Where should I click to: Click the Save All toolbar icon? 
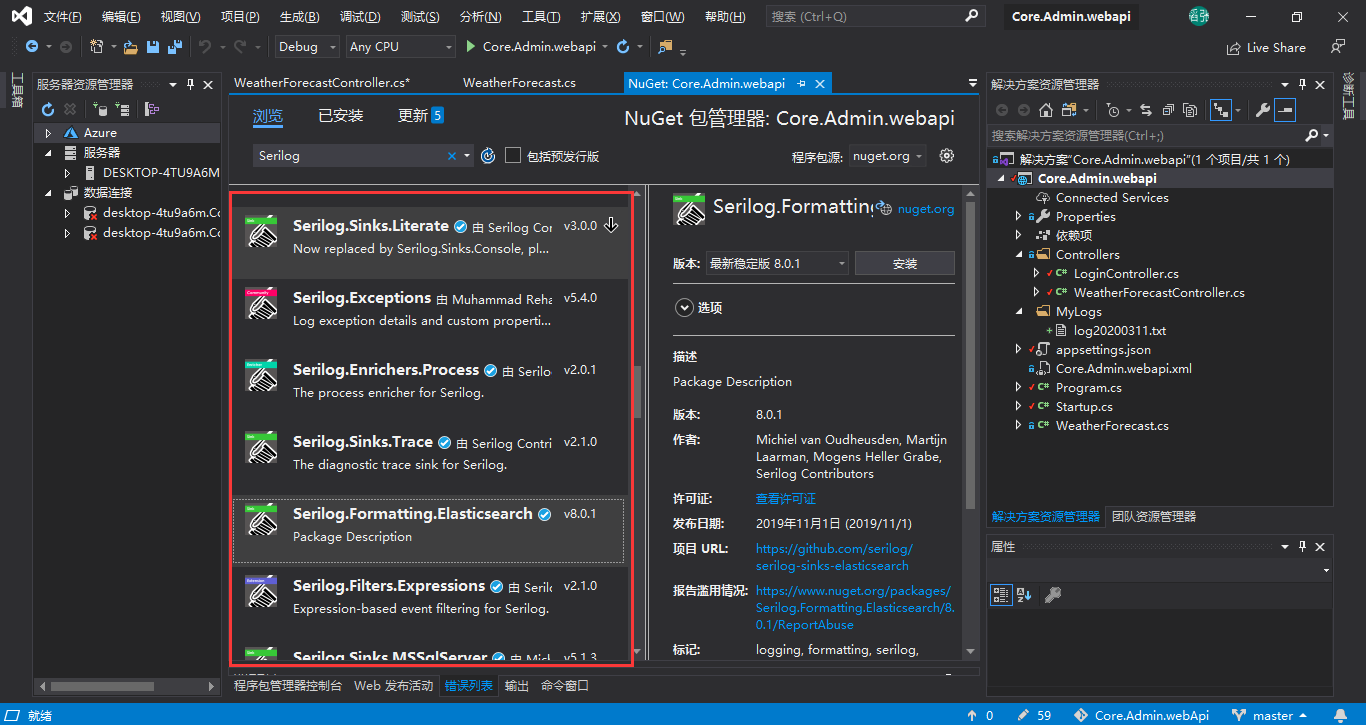[x=175, y=47]
